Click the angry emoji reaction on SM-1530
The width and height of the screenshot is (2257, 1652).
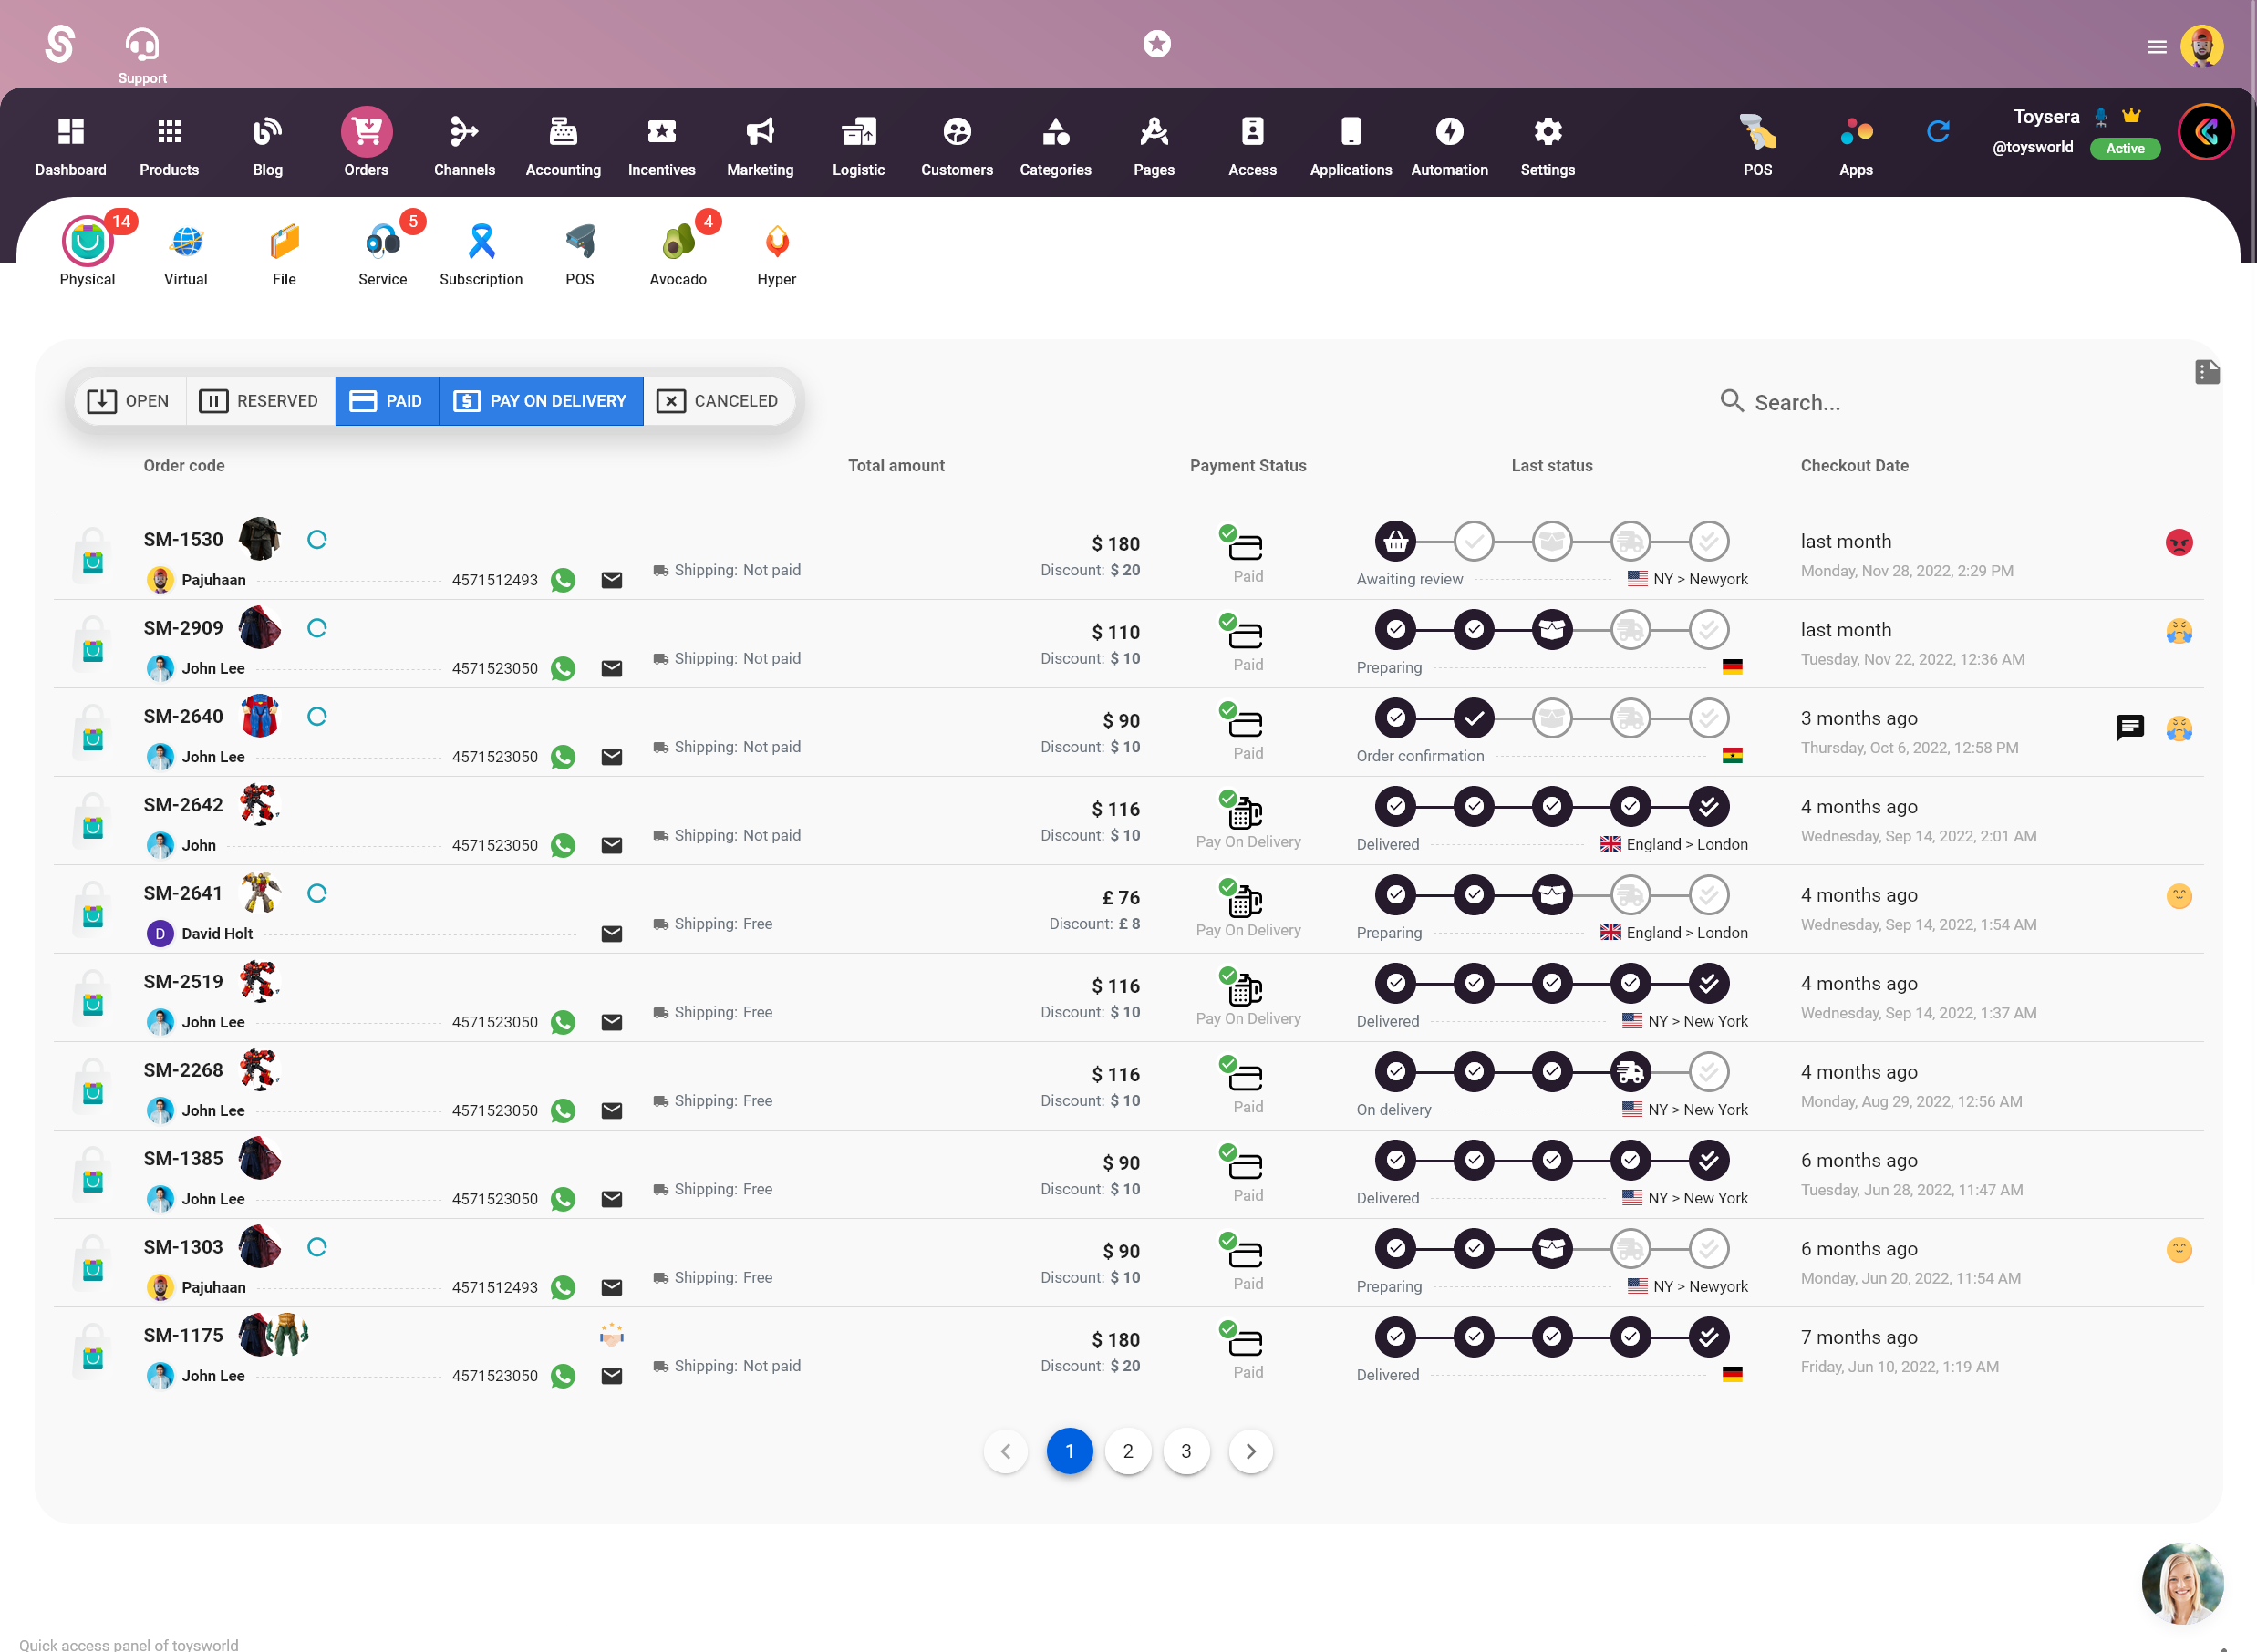2180,542
